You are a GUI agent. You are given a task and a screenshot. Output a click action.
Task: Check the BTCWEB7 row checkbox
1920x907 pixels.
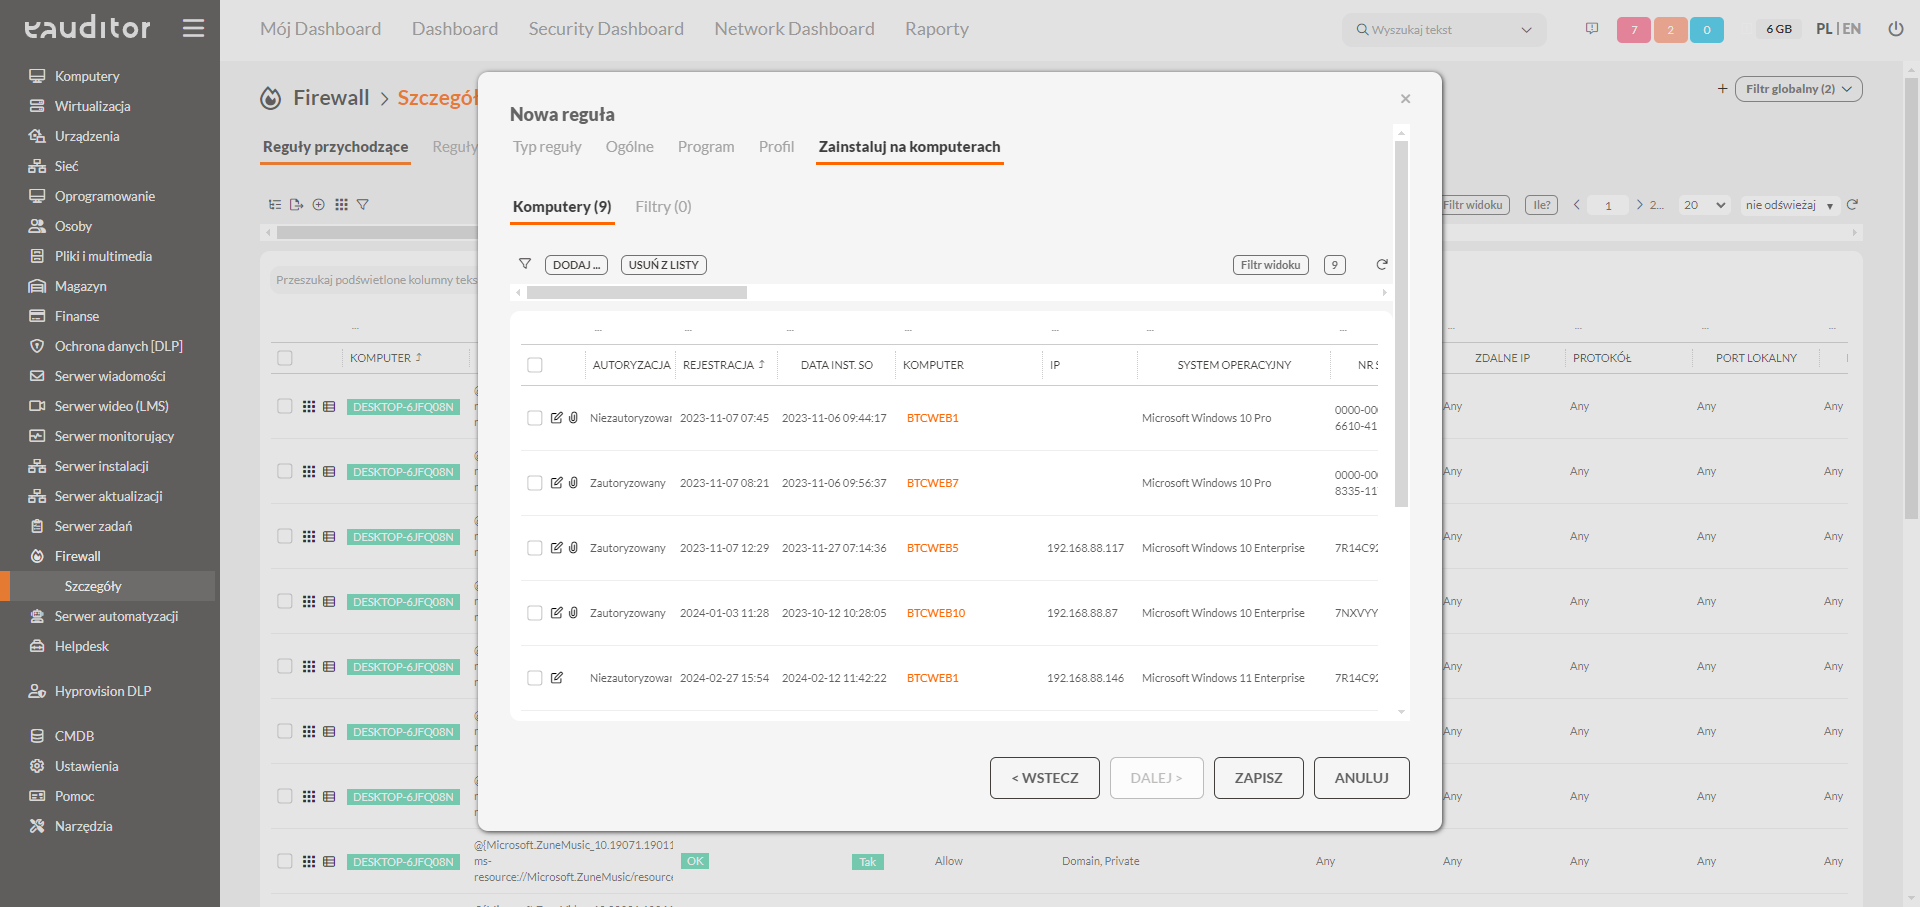coord(535,483)
